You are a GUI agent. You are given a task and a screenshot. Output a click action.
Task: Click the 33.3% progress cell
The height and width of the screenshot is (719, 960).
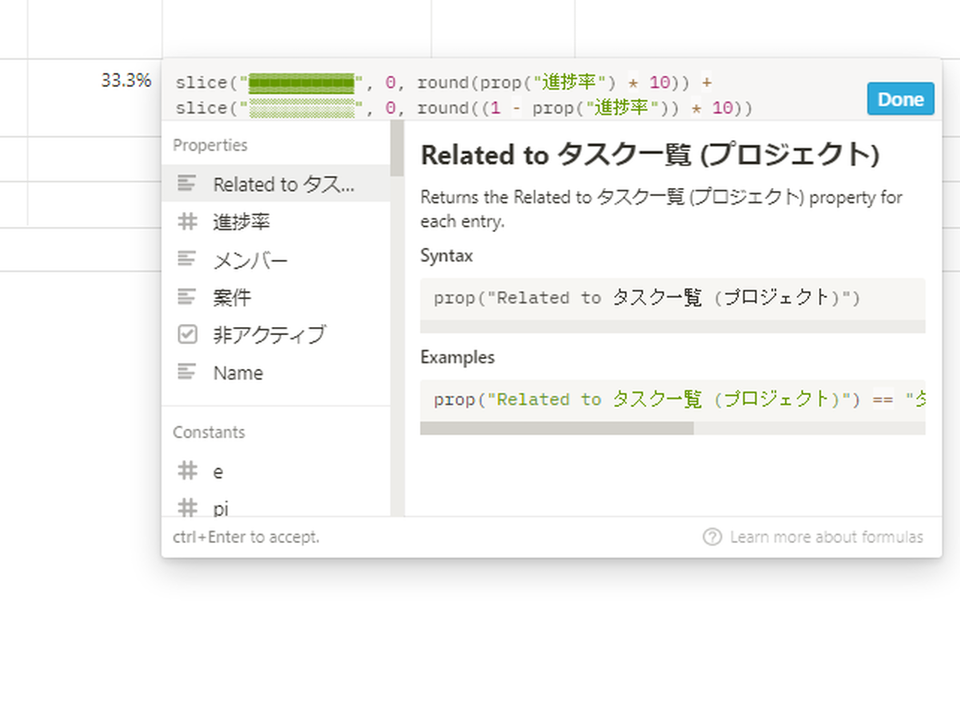coord(95,80)
